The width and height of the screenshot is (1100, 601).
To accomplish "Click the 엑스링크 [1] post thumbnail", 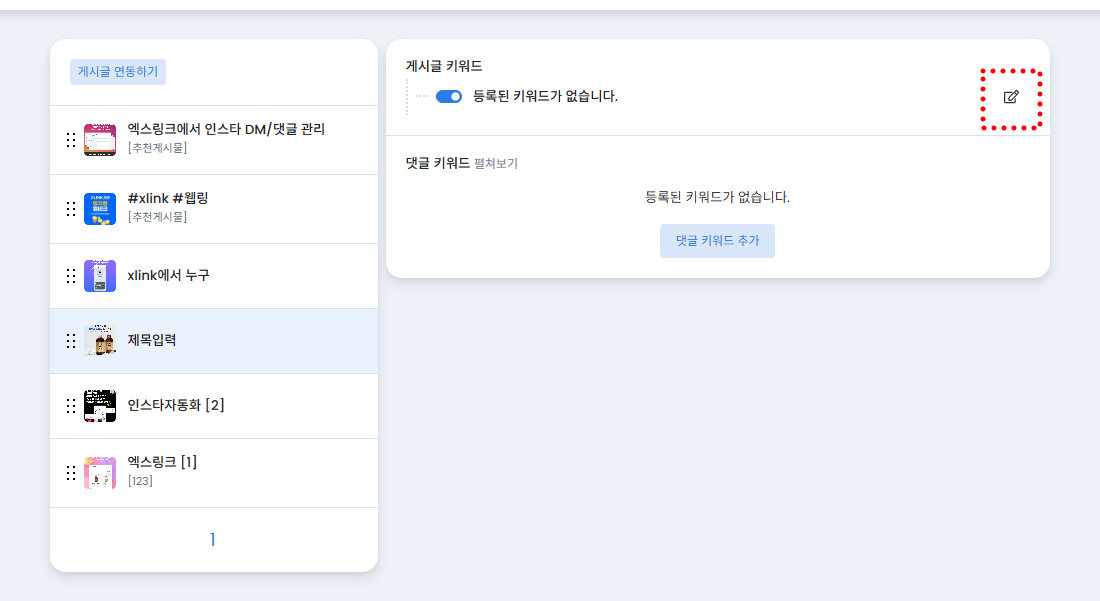I will coord(100,472).
